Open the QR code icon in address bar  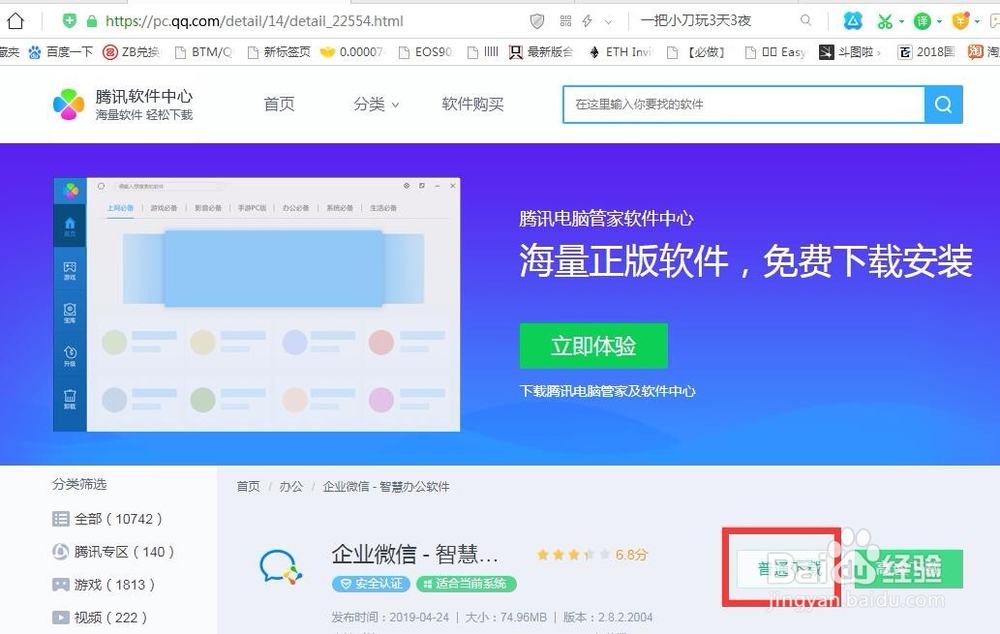[x=566, y=21]
